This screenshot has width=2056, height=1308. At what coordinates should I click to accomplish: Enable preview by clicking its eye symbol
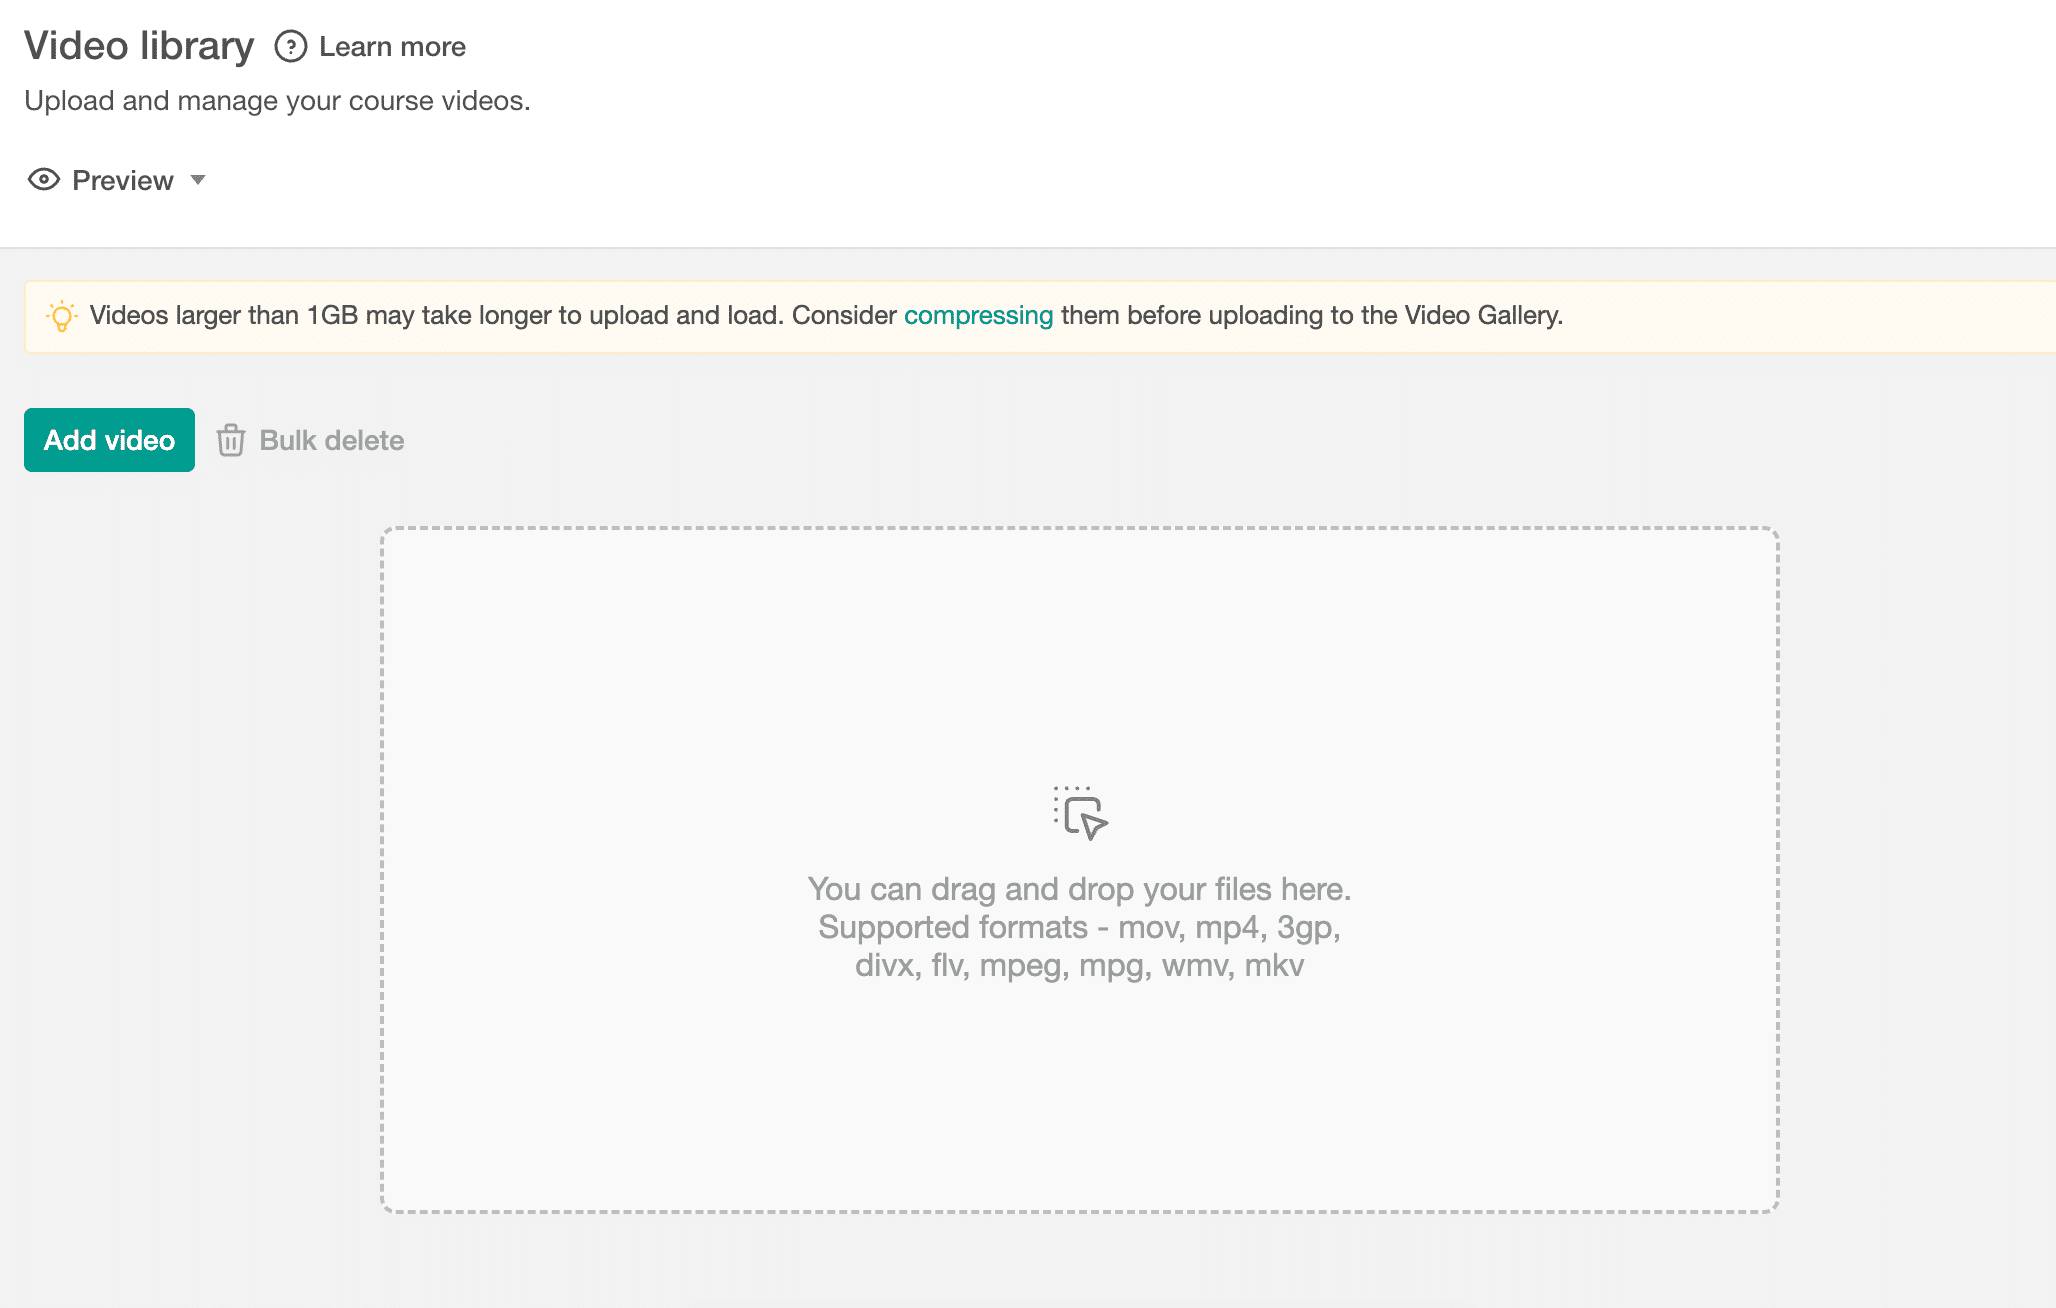[42, 180]
